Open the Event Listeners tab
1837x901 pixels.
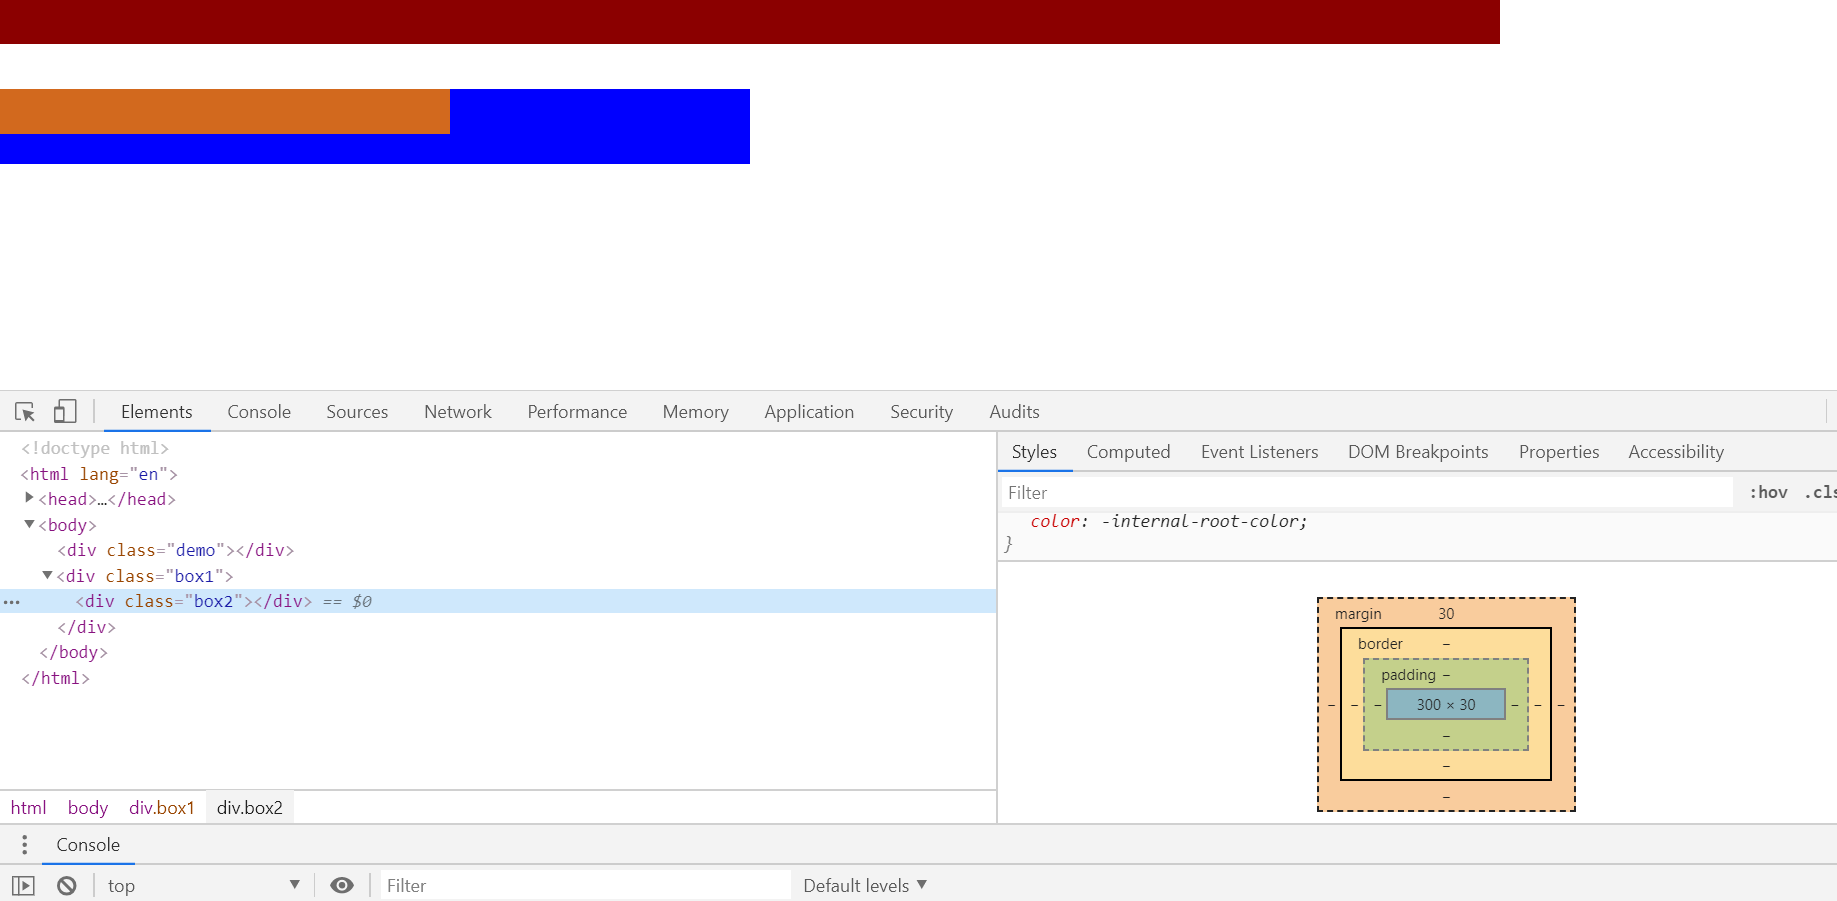(x=1259, y=452)
